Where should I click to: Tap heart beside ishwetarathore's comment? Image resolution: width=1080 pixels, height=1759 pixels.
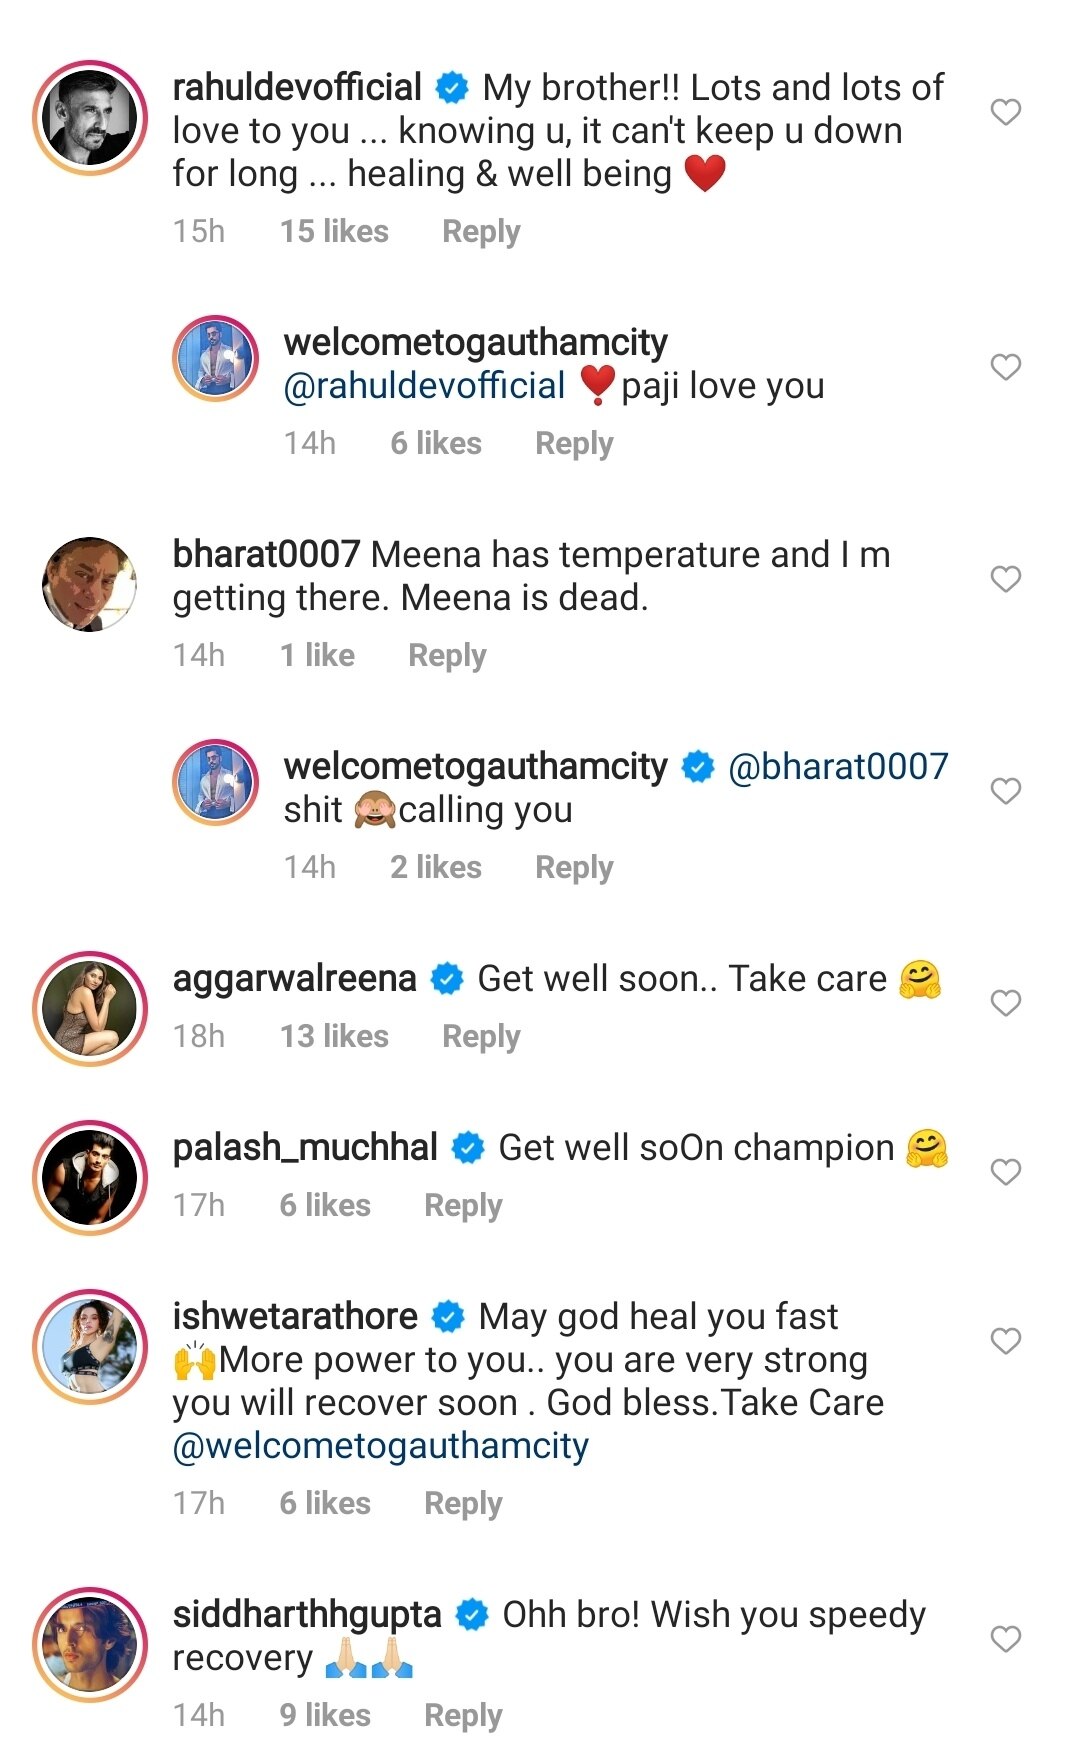(1005, 1341)
